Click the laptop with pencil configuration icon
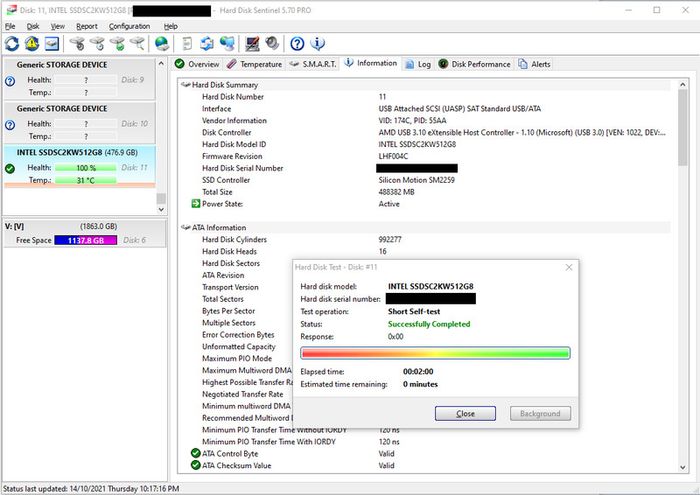 [x=252, y=43]
